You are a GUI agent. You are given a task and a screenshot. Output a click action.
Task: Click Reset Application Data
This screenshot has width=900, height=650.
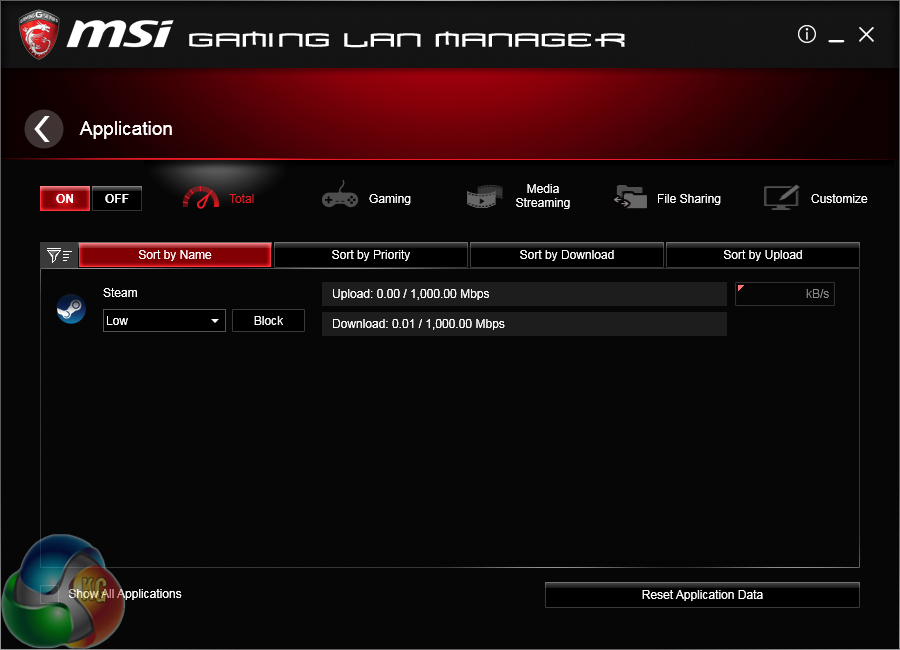pos(702,595)
